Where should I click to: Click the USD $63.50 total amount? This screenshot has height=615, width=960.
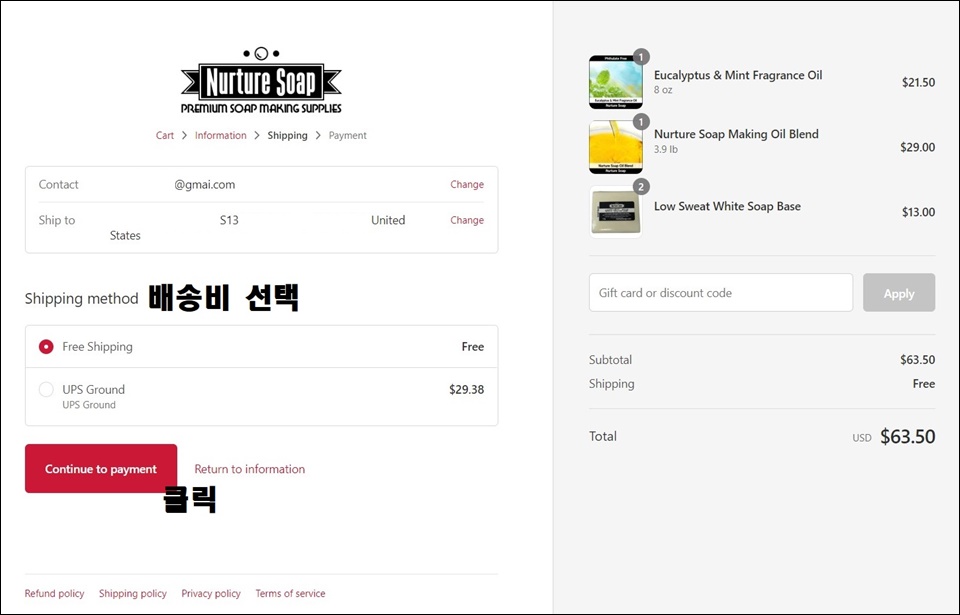pos(894,437)
